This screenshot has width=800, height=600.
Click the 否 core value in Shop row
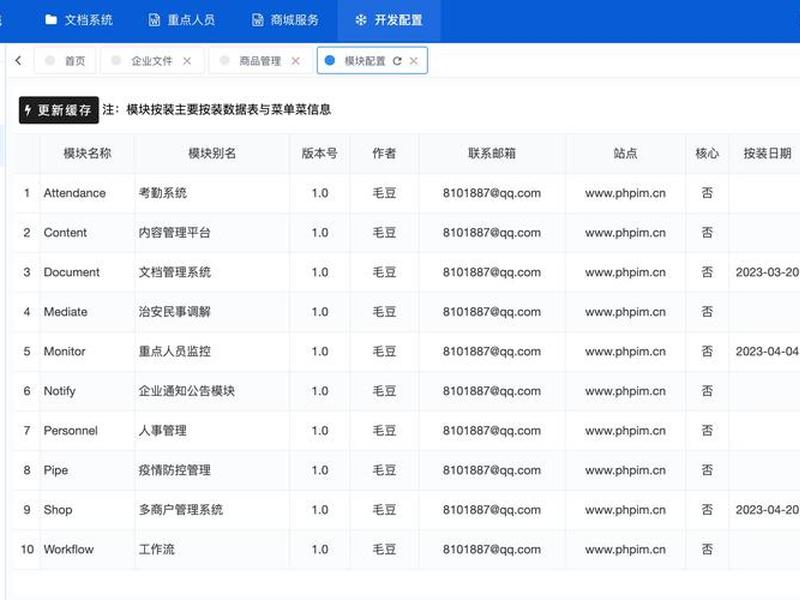click(707, 510)
